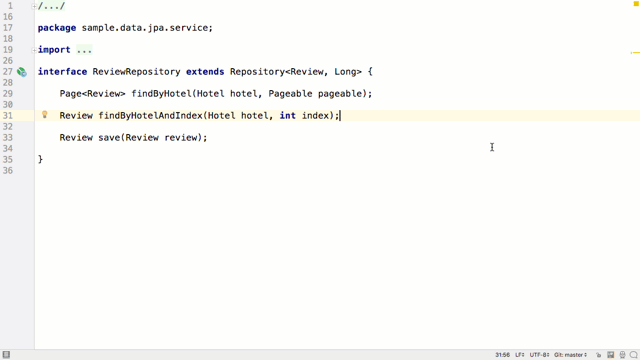Expand the folded header comment block
The image size is (640, 360).
[x=34, y=6]
